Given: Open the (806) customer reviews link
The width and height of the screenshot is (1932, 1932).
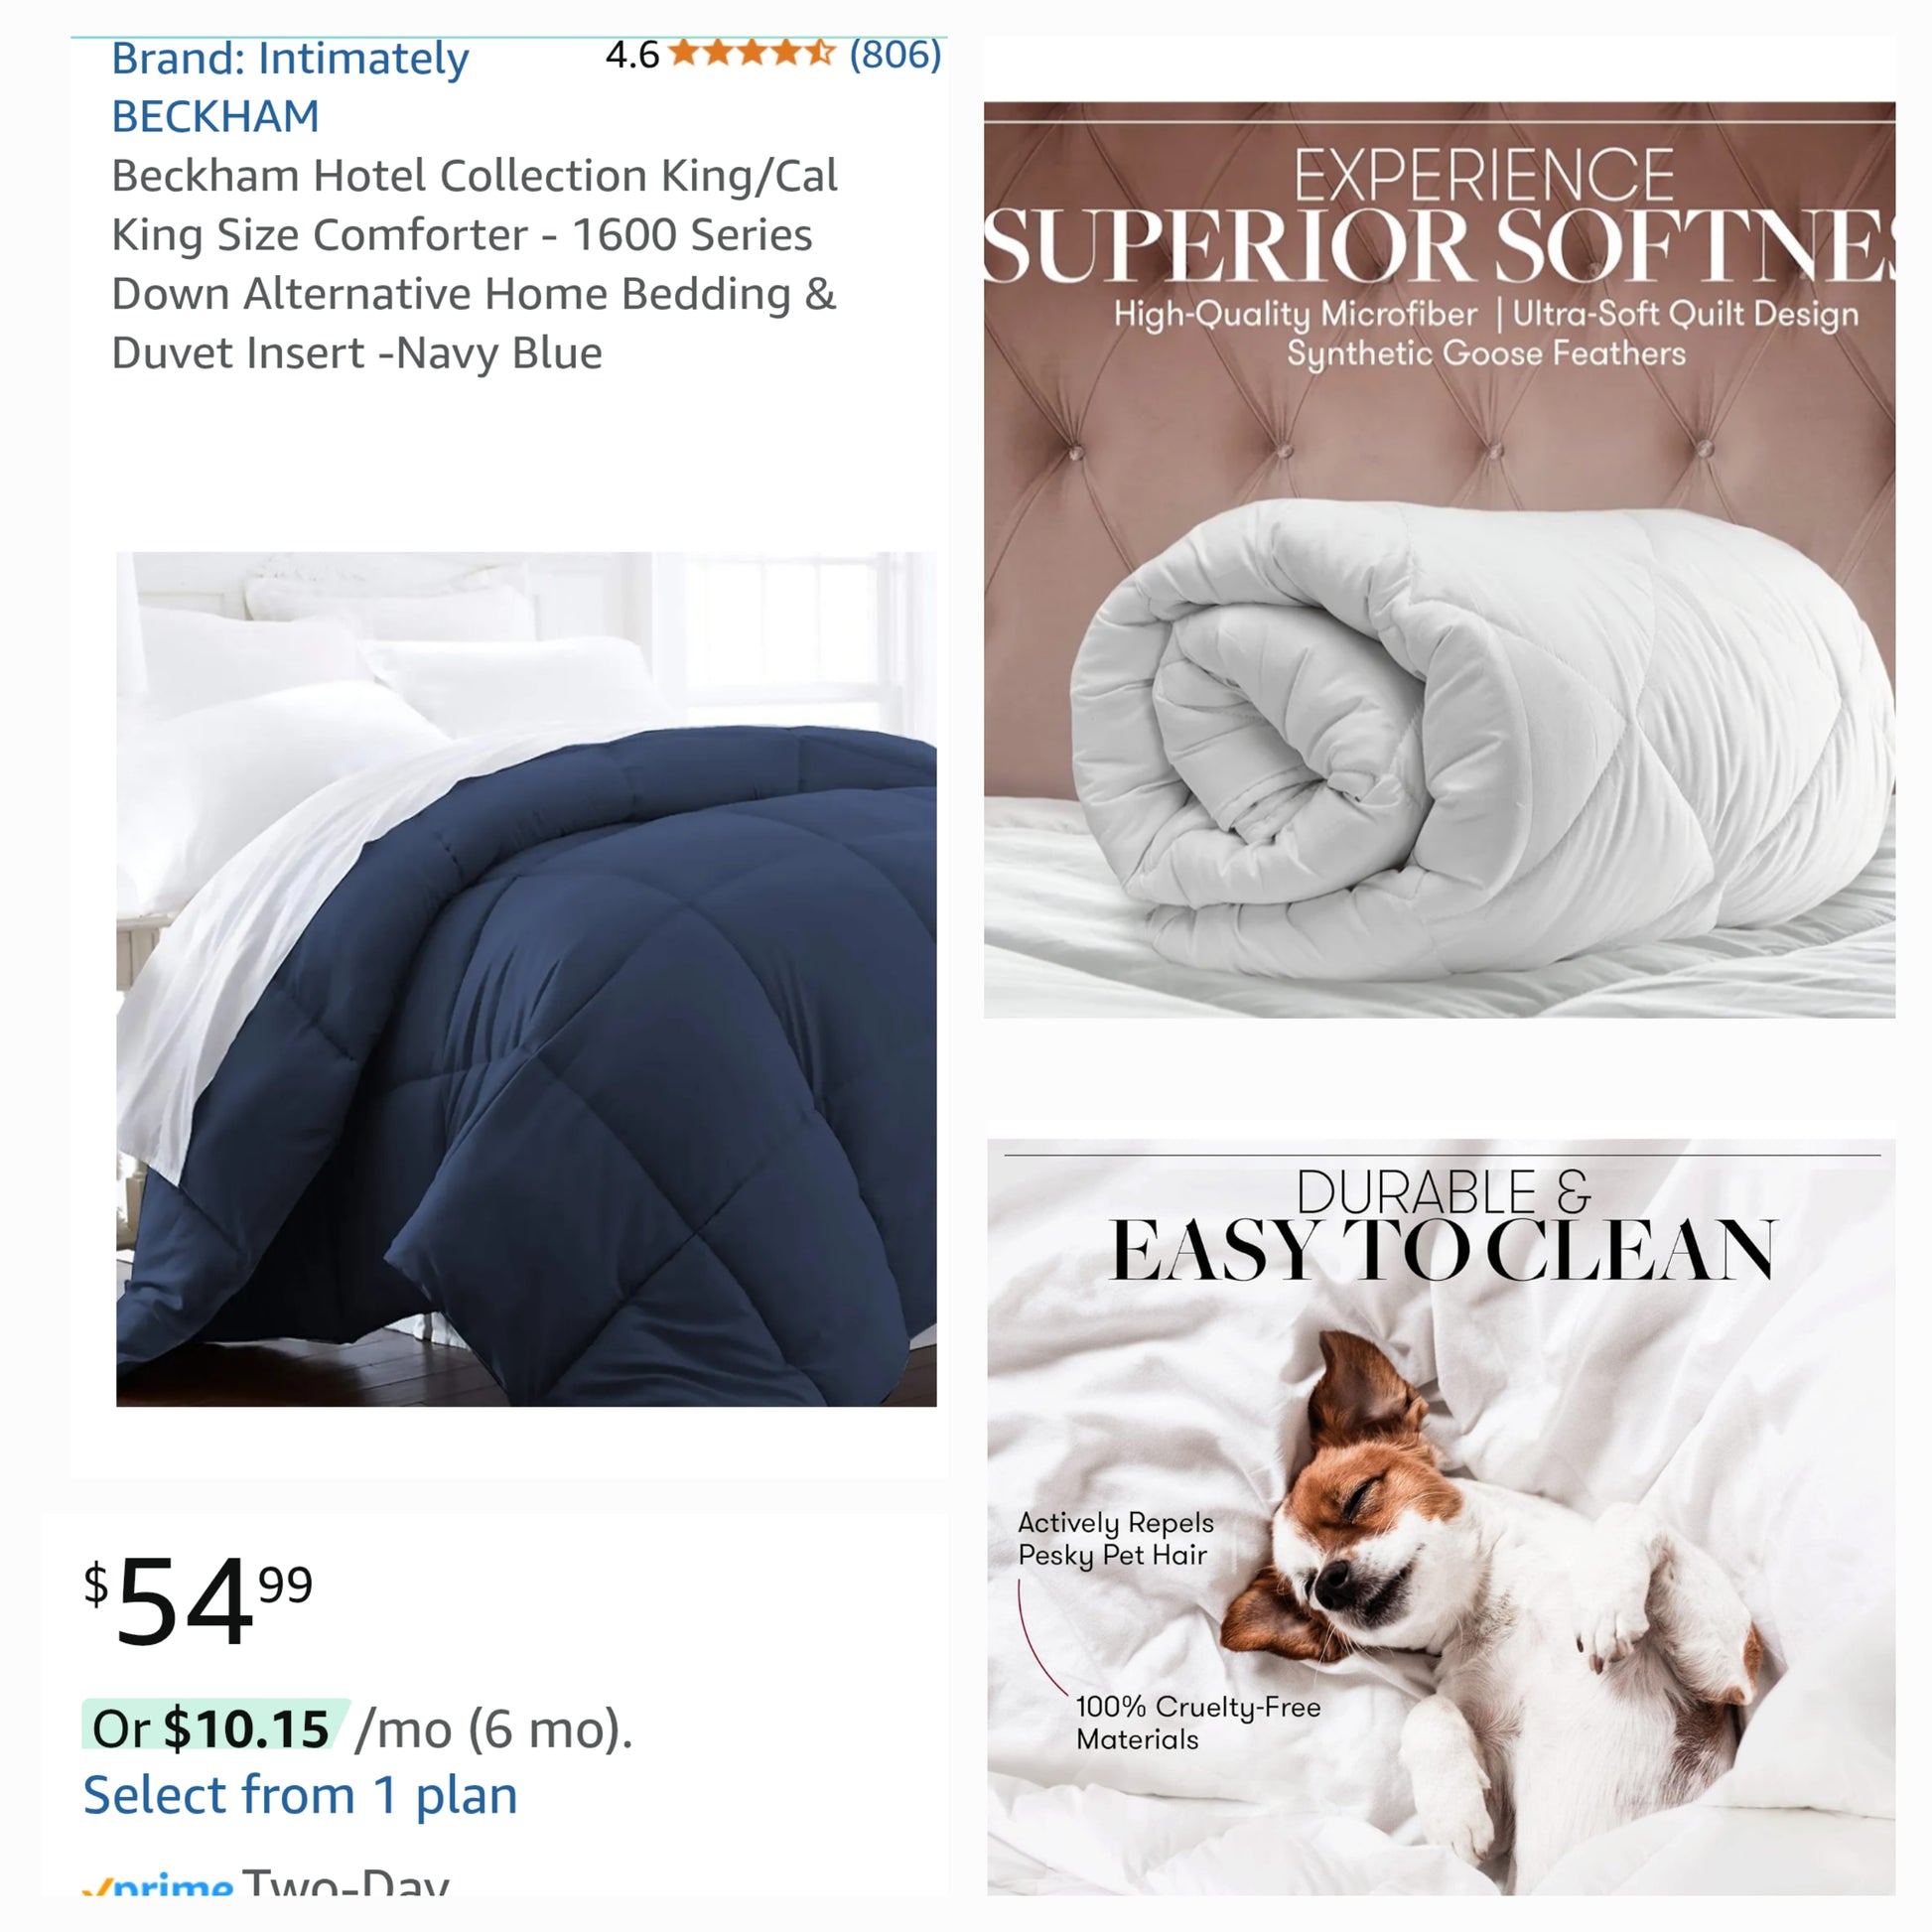Looking at the screenshot, I should 895,54.
